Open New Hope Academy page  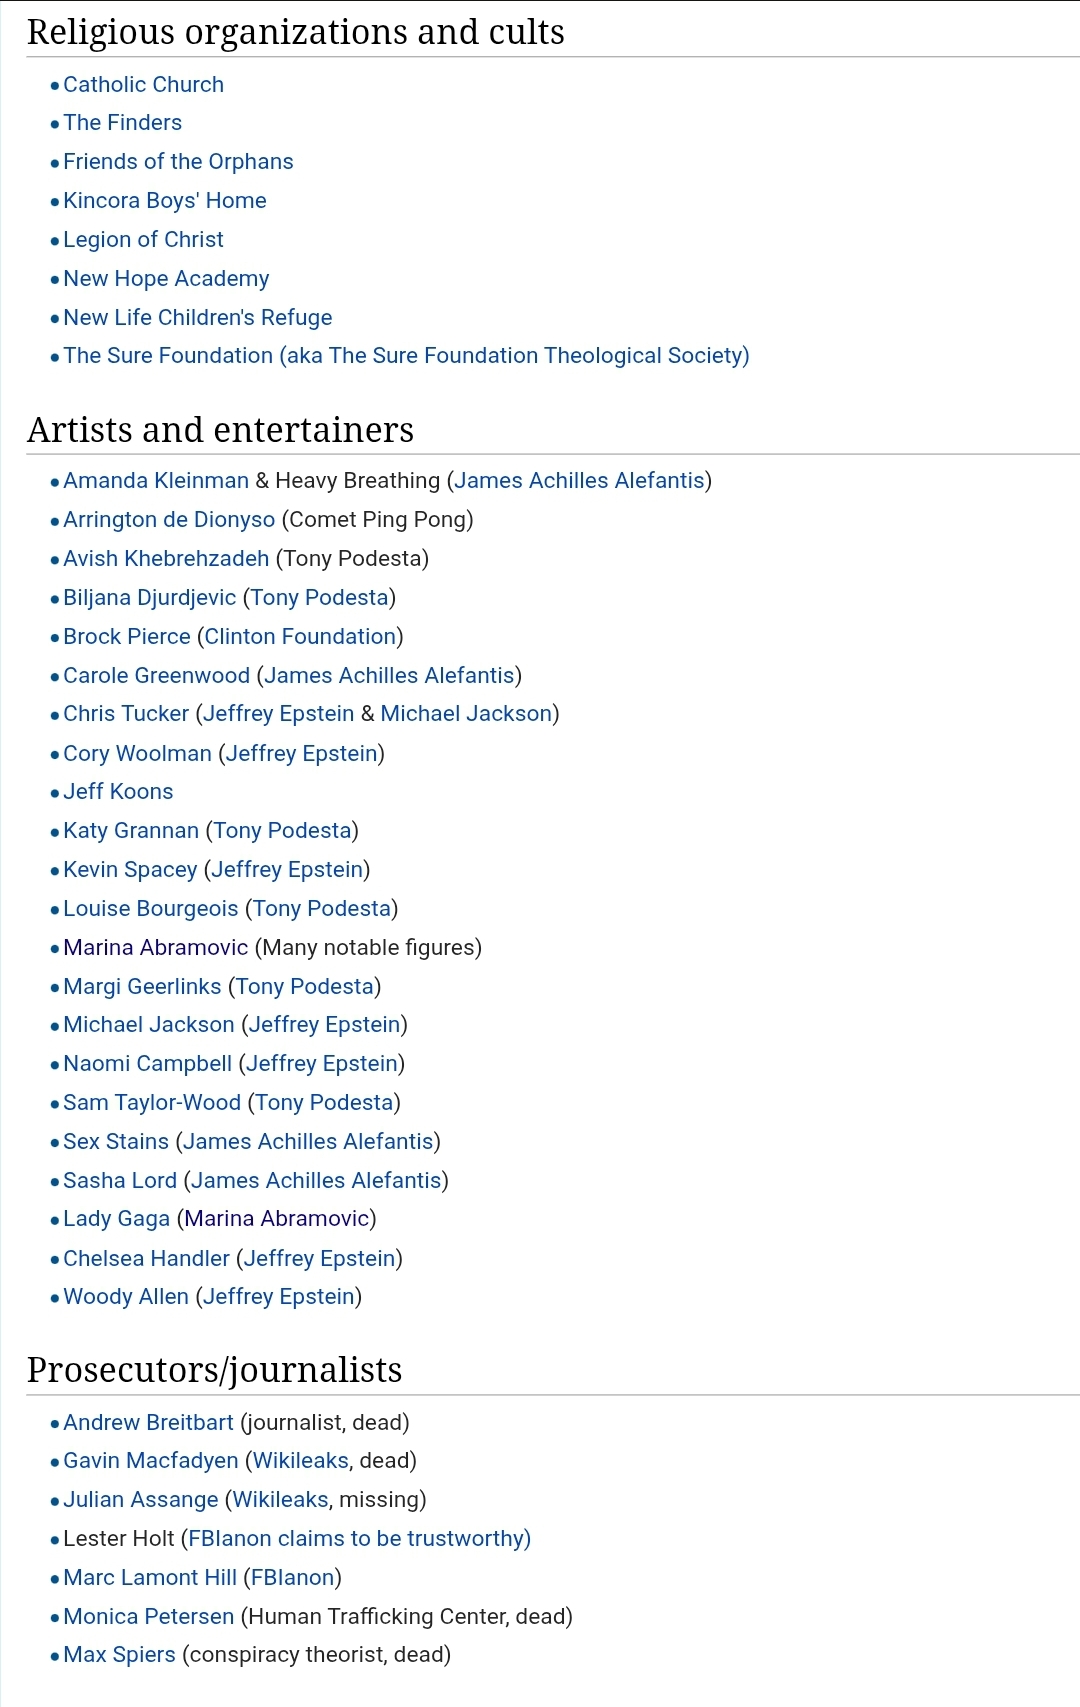(x=166, y=279)
